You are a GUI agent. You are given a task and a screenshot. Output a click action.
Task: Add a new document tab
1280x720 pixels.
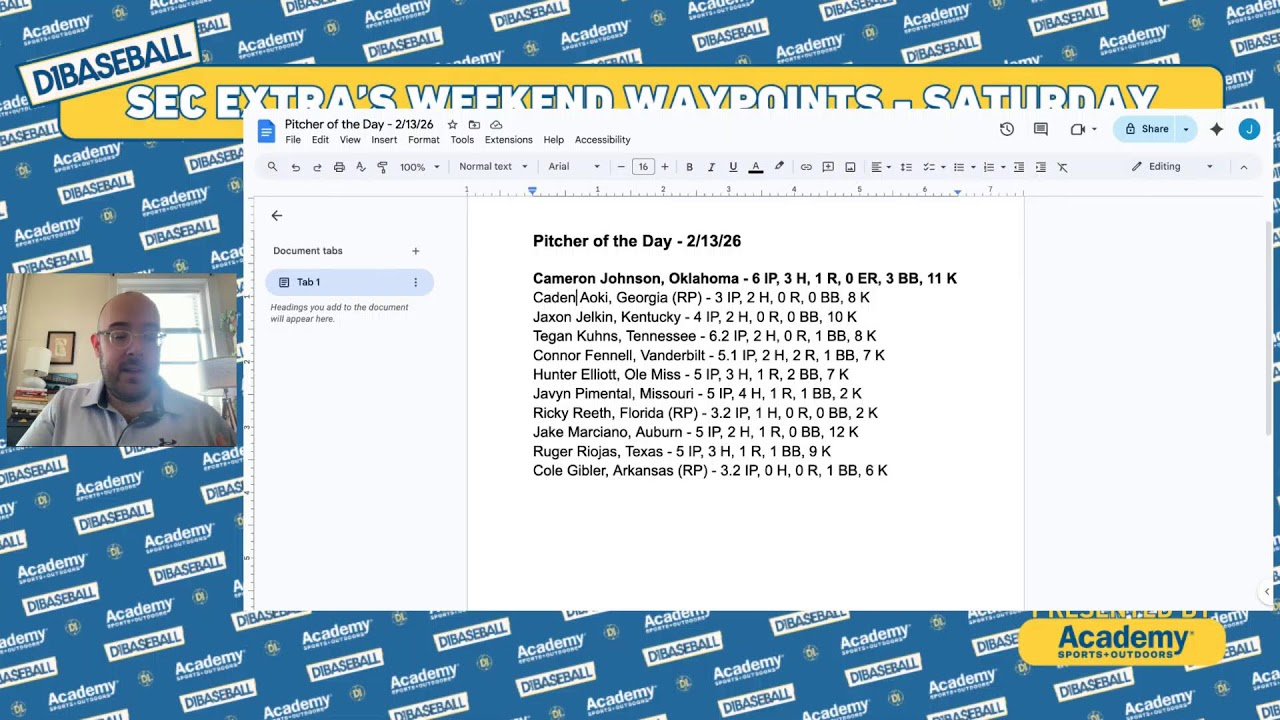[x=416, y=251]
